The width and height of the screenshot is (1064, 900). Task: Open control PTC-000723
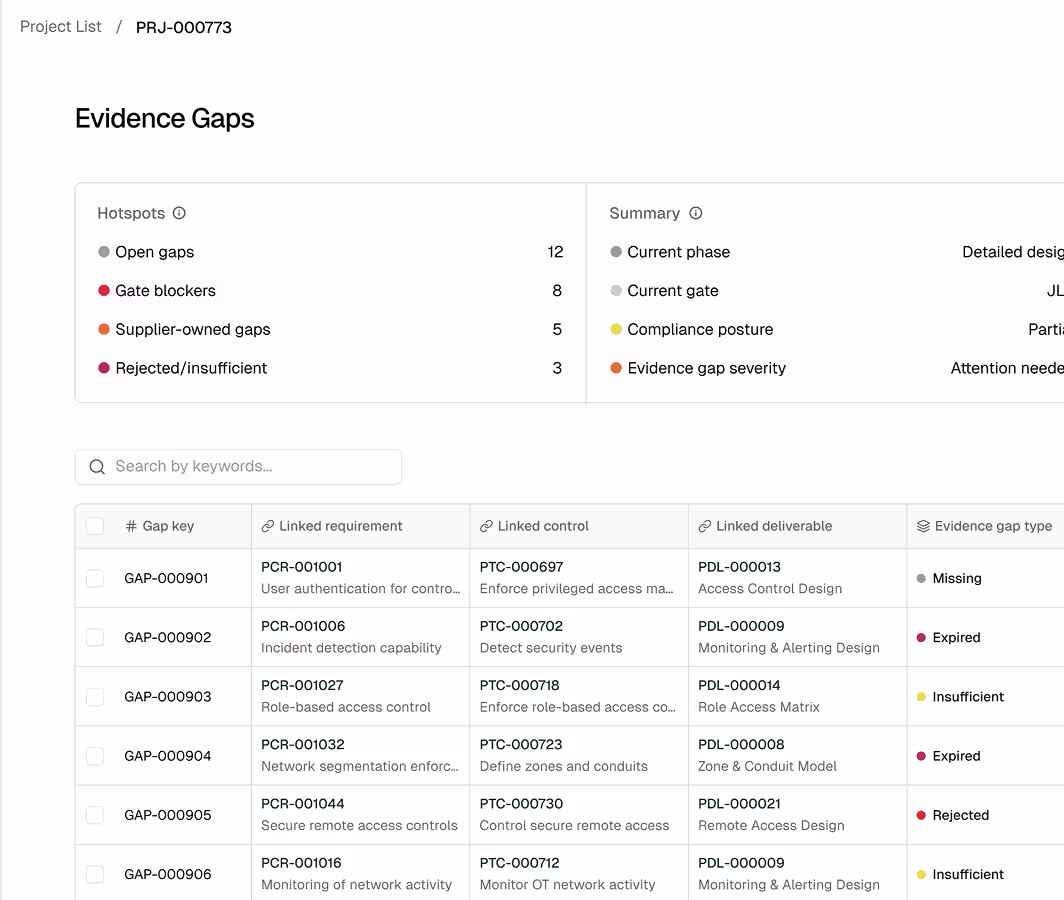coord(521,745)
